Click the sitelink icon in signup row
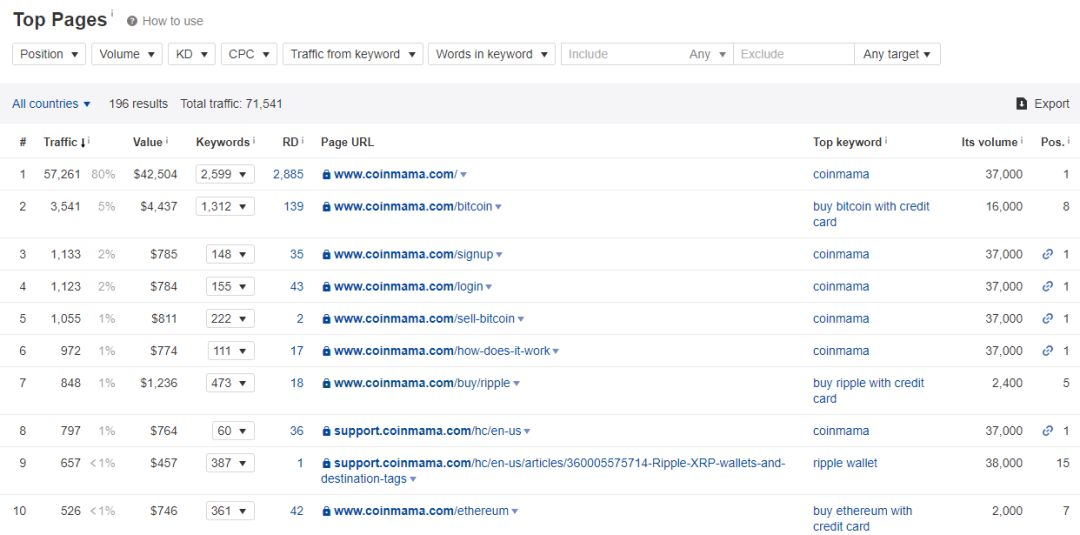Image resolution: width=1080 pixels, height=535 pixels. tap(1048, 254)
